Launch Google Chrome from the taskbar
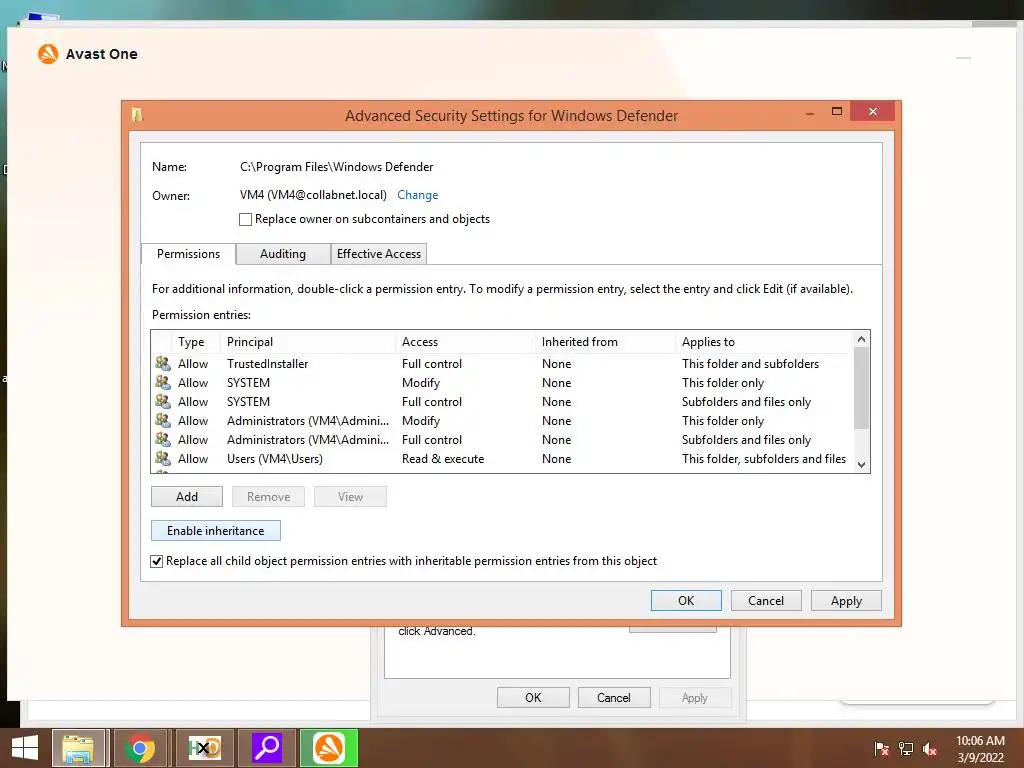 [140, 748]
